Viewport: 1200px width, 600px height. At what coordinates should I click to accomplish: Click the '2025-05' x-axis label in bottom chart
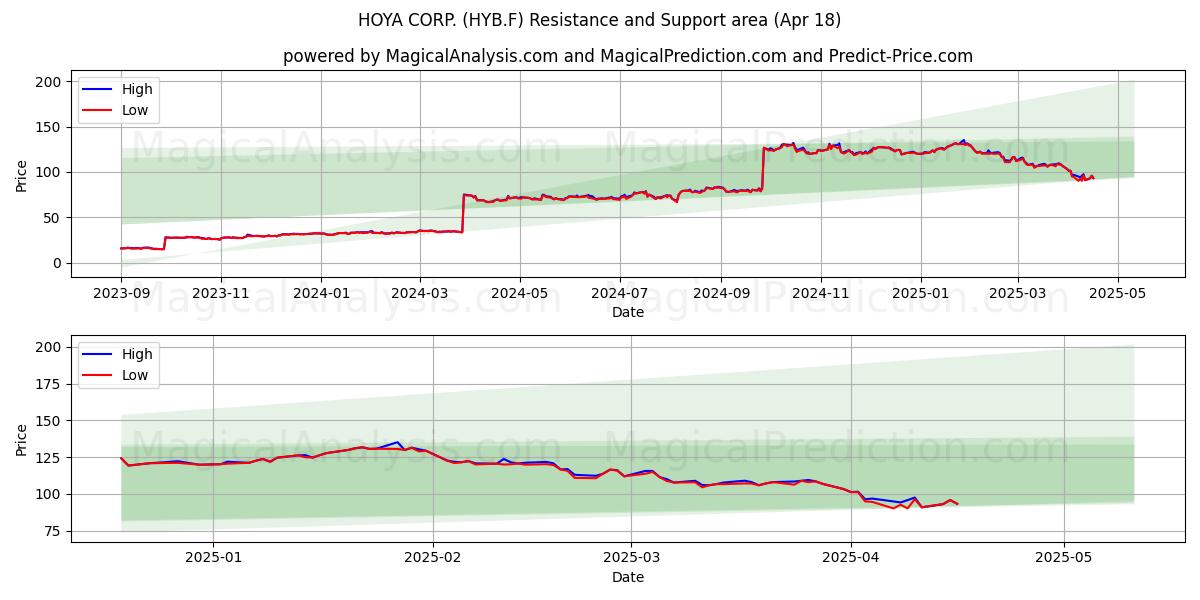pyautogui.click(x=1064, y=559)
